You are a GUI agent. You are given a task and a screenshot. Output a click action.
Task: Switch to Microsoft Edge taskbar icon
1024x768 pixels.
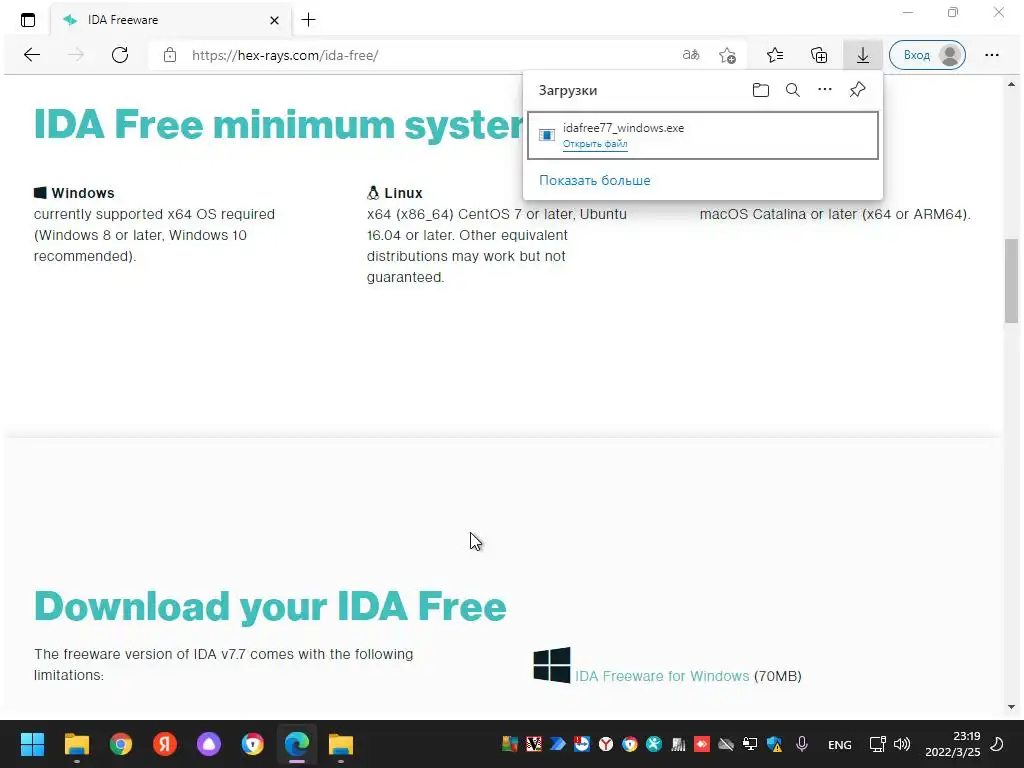click(297, 744)
